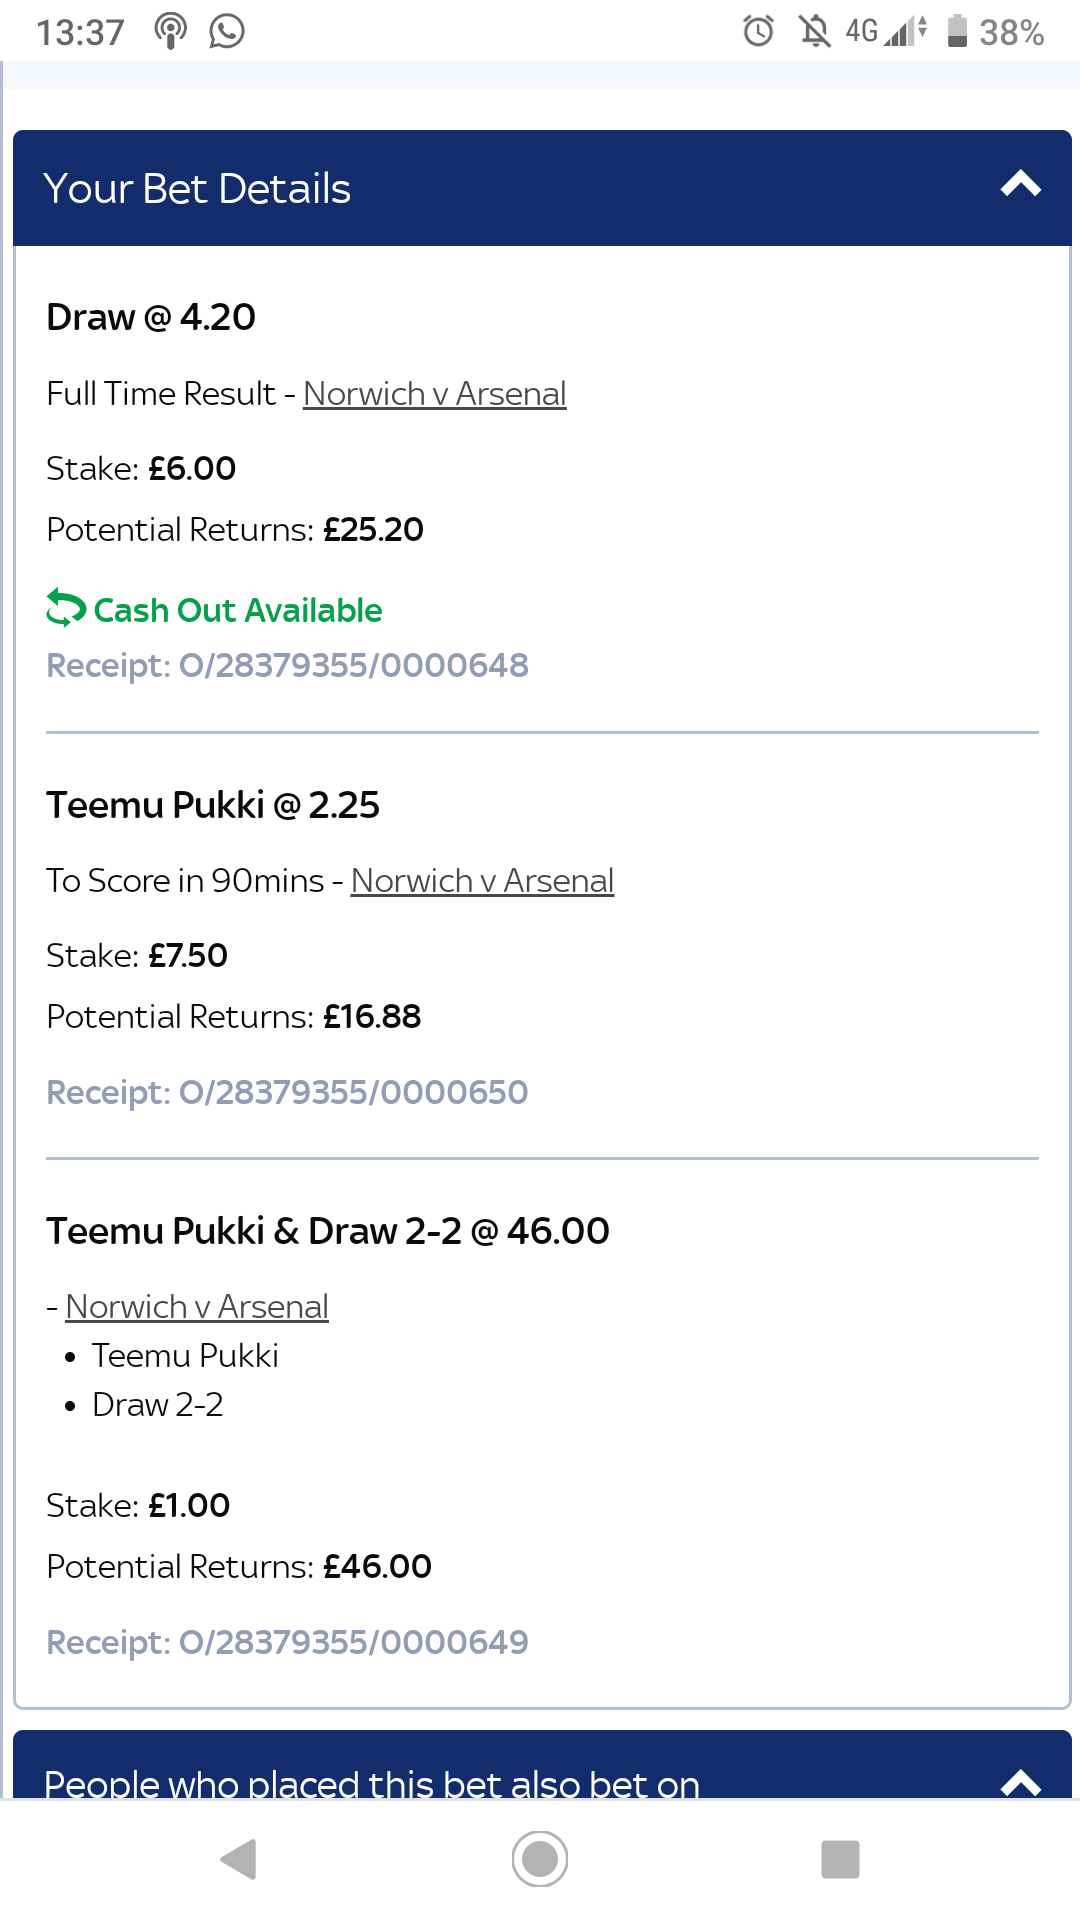Select Teemu Pukki & Draw 2-2 bet title
The height and width of the screenshot is (1920, 1080).
tap(328, 1231)
